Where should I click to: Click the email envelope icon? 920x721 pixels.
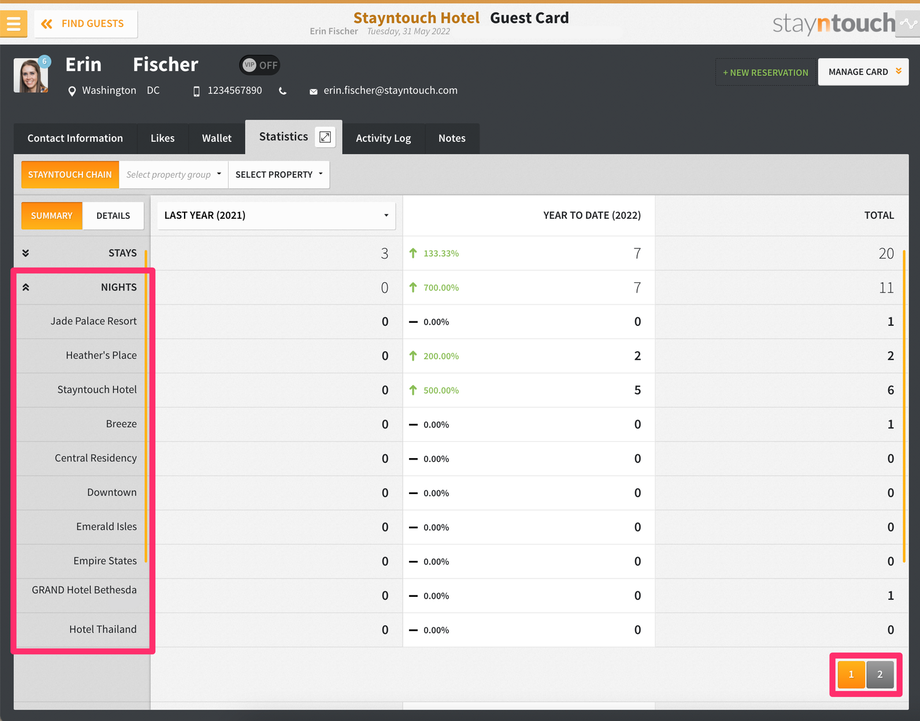click(313, 92)
